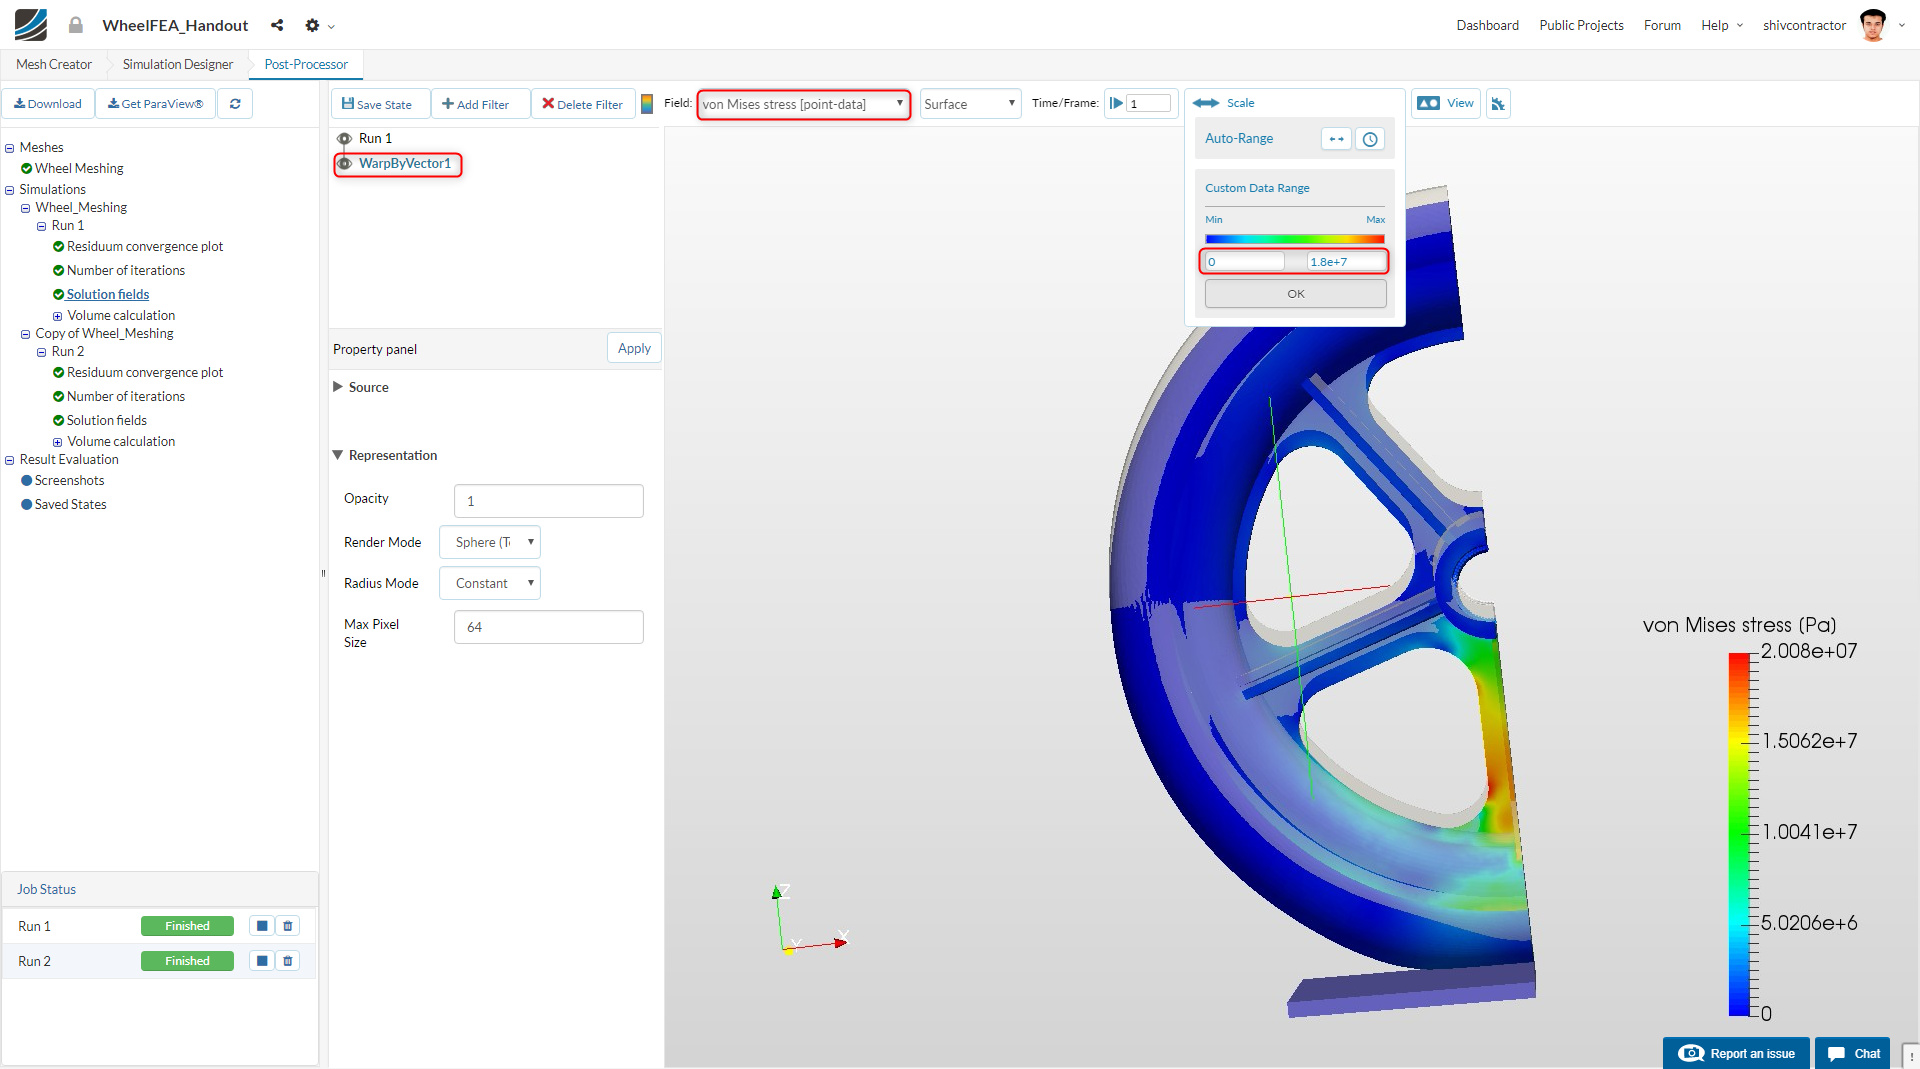Click the Add Filter button
The width and height of the screenshot is (1920, 1069).
coord(480,104)
